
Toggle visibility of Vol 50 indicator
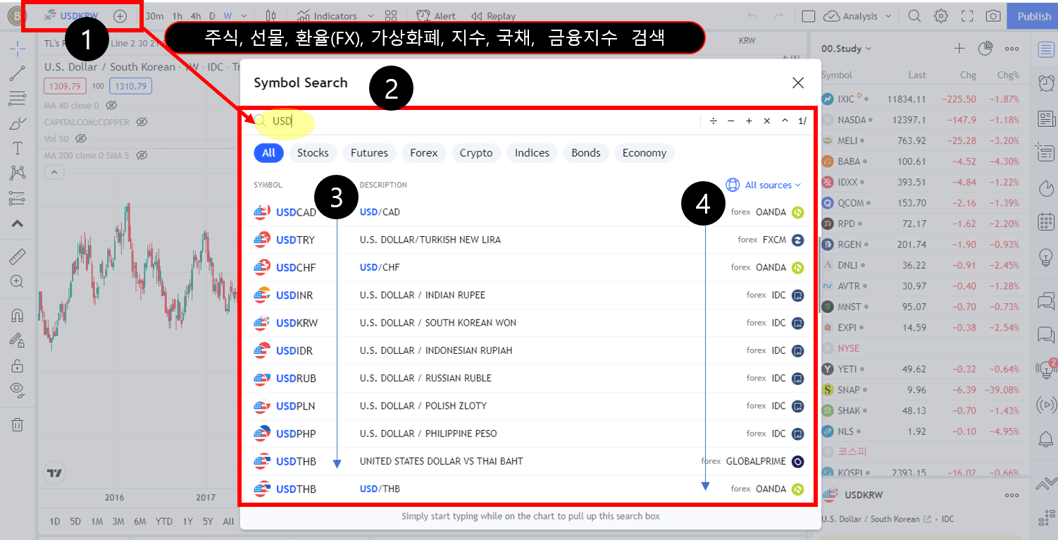81,138
